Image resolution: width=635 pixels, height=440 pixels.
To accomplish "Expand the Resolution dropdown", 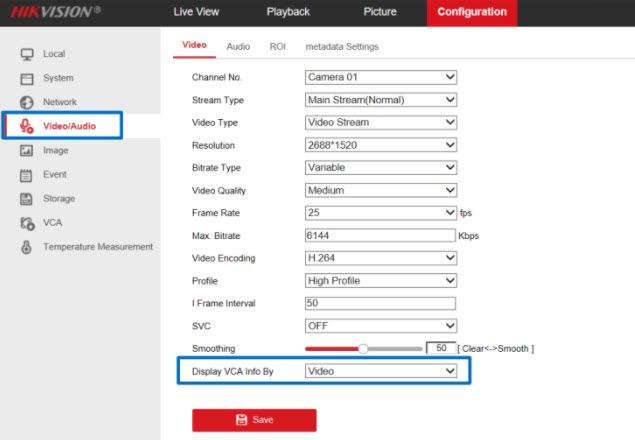I will 380,145.
